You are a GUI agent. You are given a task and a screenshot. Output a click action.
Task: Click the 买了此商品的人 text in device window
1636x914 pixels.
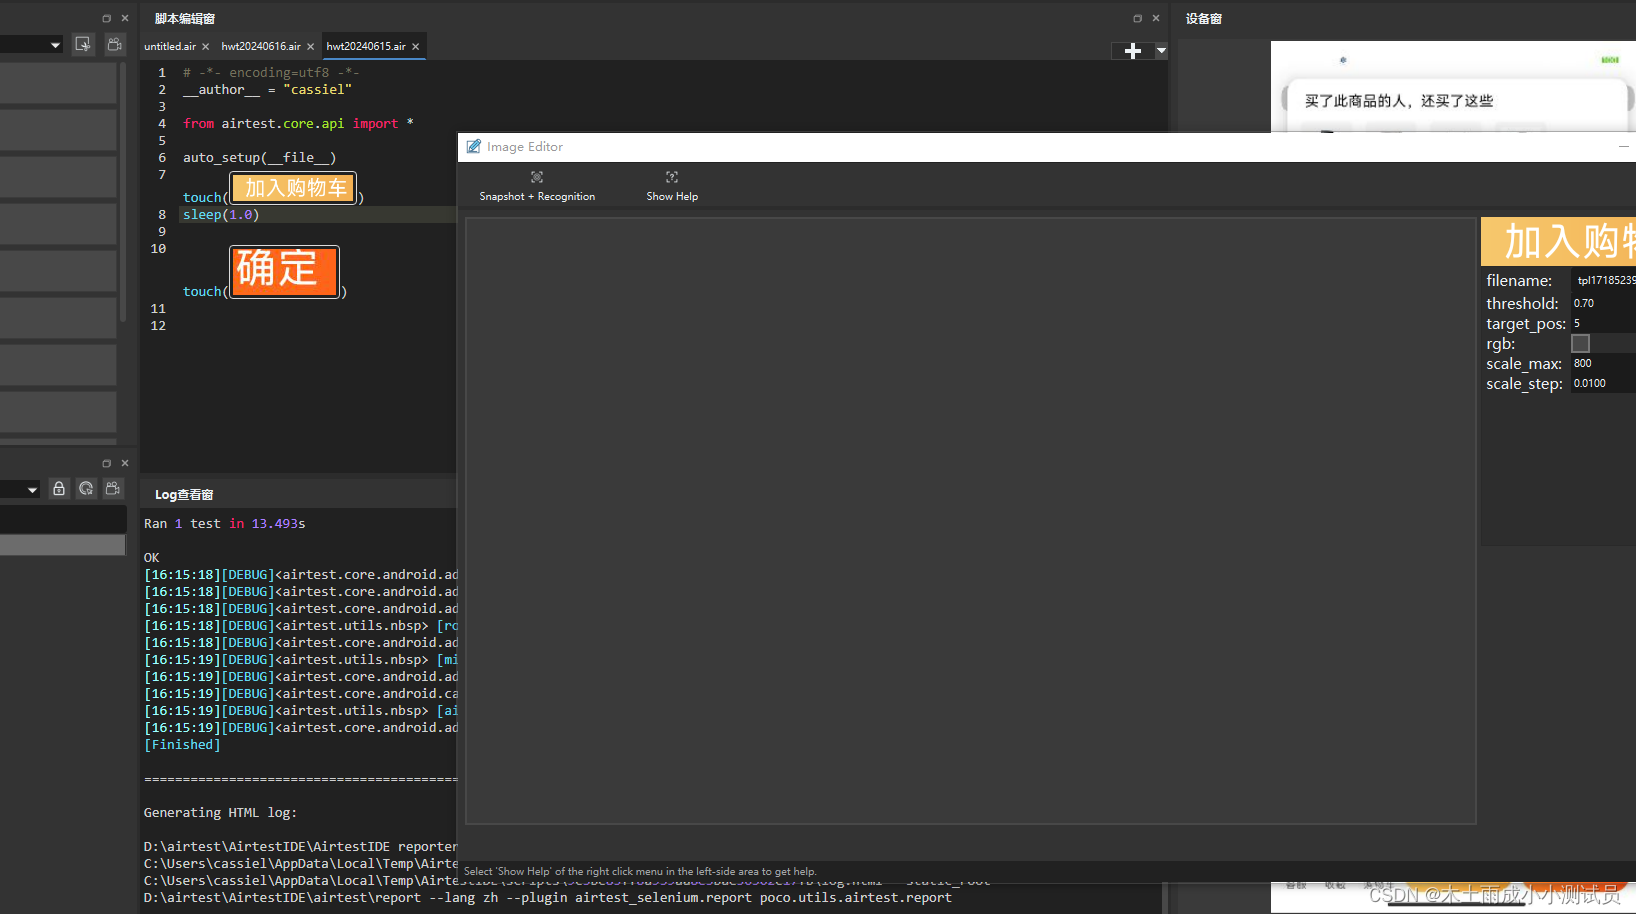1398,101
